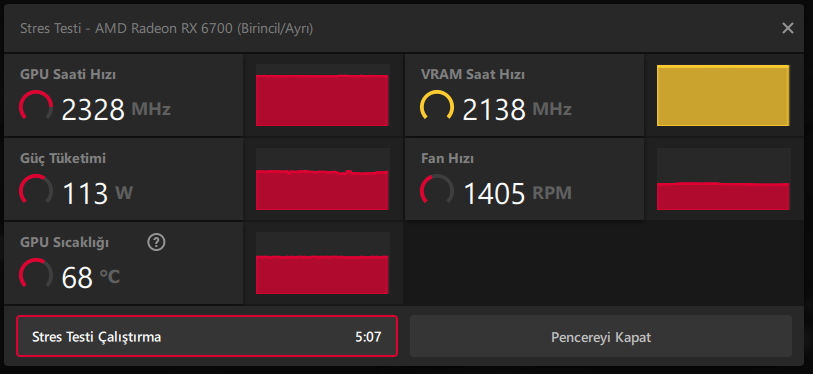Click the Stres Testi Çalıştırma button

207,336
